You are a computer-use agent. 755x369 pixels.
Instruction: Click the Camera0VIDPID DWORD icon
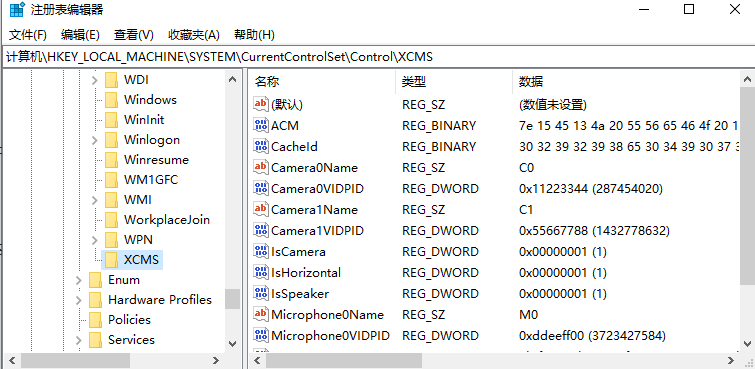(260, 188)
